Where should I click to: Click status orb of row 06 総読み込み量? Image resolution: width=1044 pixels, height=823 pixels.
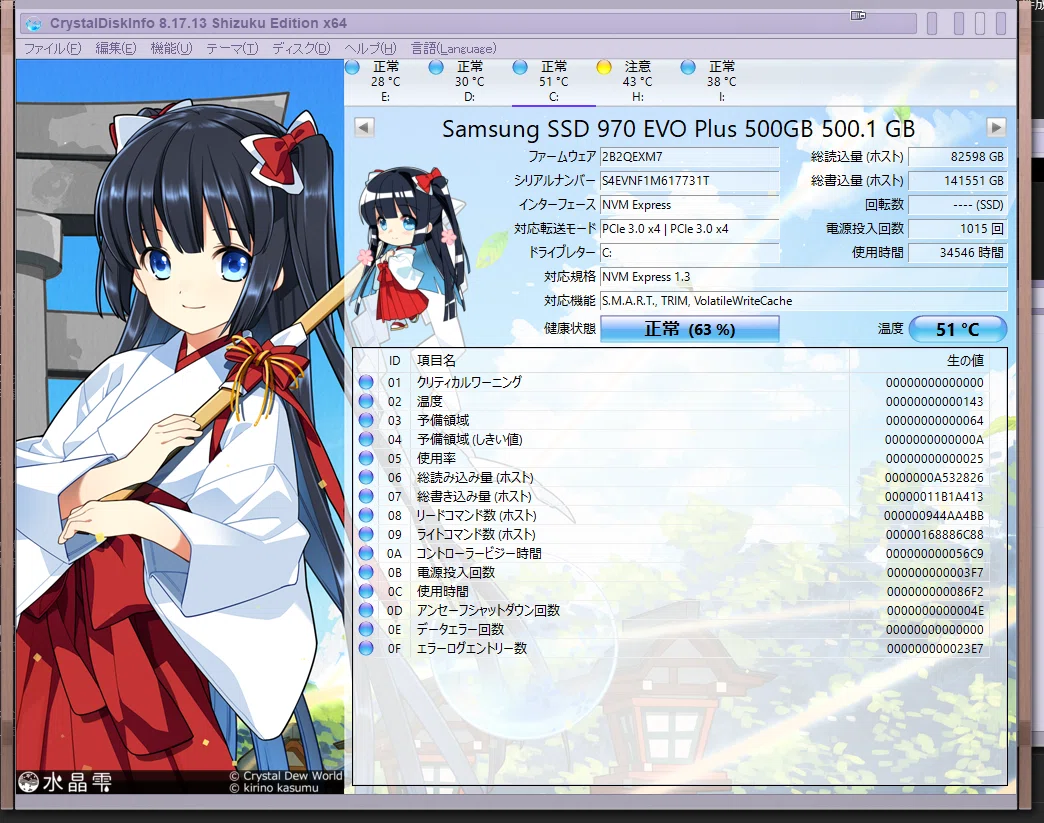click(x=366, y=477)
